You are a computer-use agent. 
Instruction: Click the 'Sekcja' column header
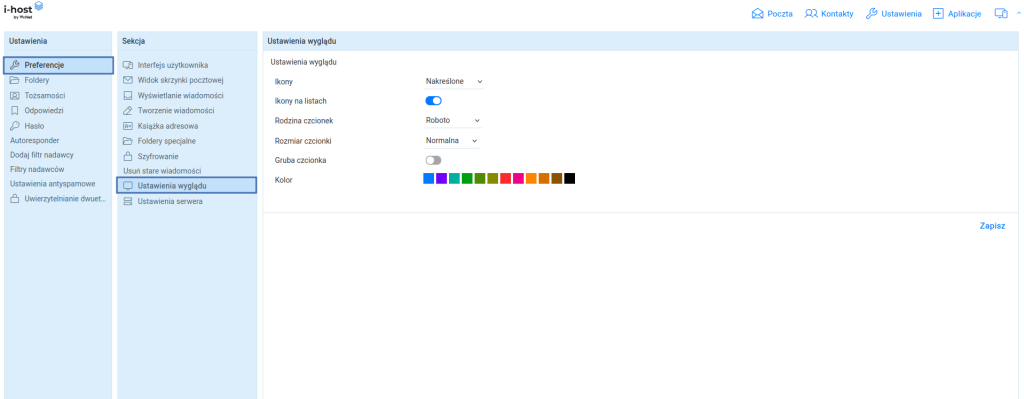coord(133,41)
